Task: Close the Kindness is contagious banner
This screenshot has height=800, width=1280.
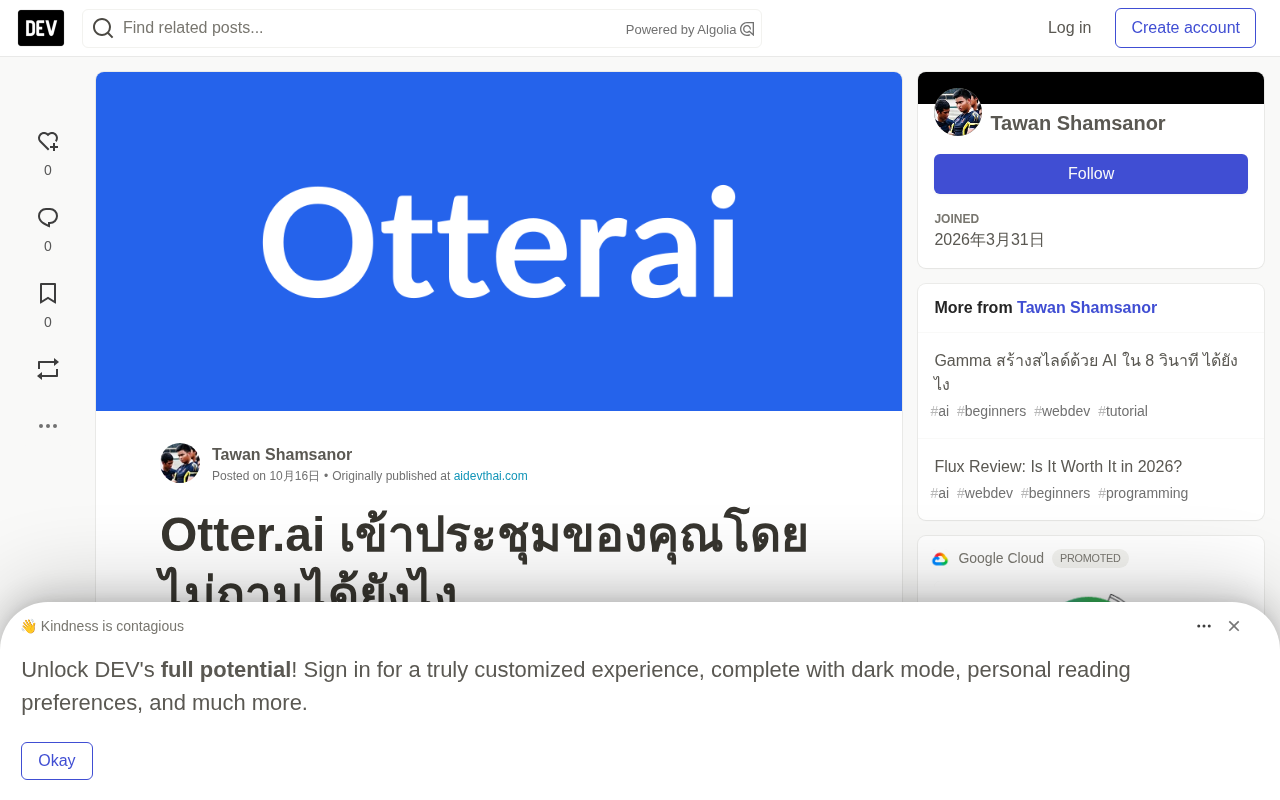Action: pyautogui.click(x=1234, y=626)
